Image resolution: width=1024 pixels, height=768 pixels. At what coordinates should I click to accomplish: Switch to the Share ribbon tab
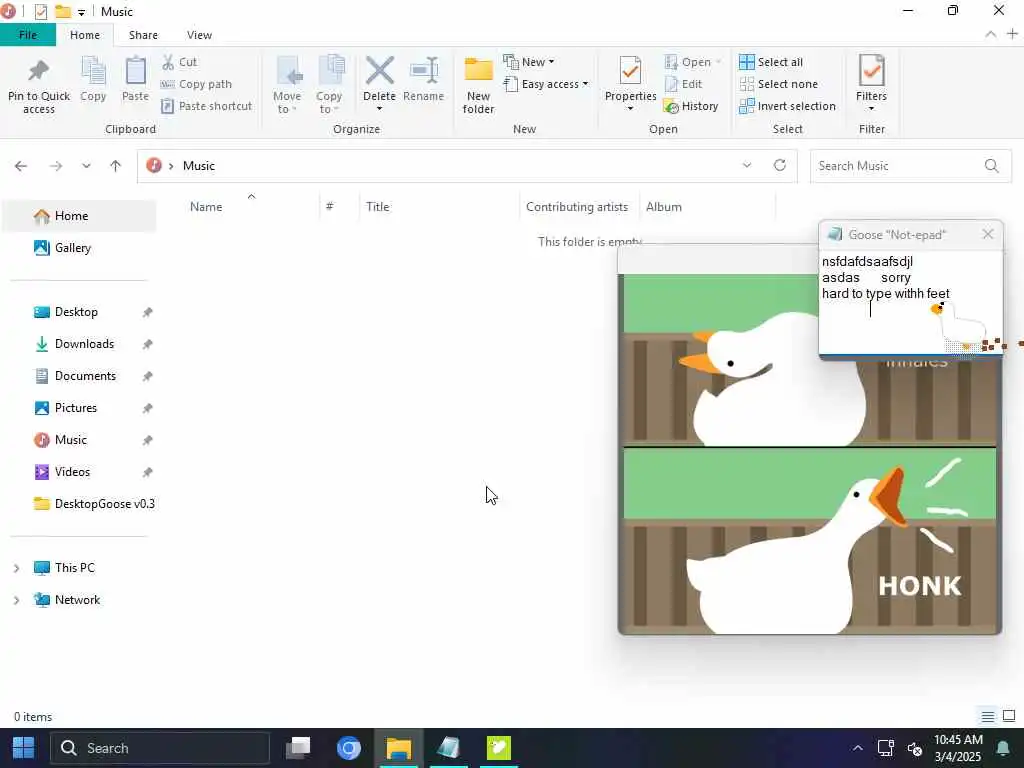pos(143,35)
